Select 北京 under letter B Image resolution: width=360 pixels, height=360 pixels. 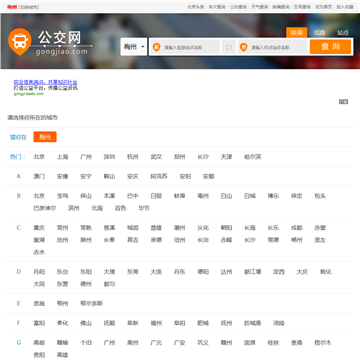(x=39, y=196)
